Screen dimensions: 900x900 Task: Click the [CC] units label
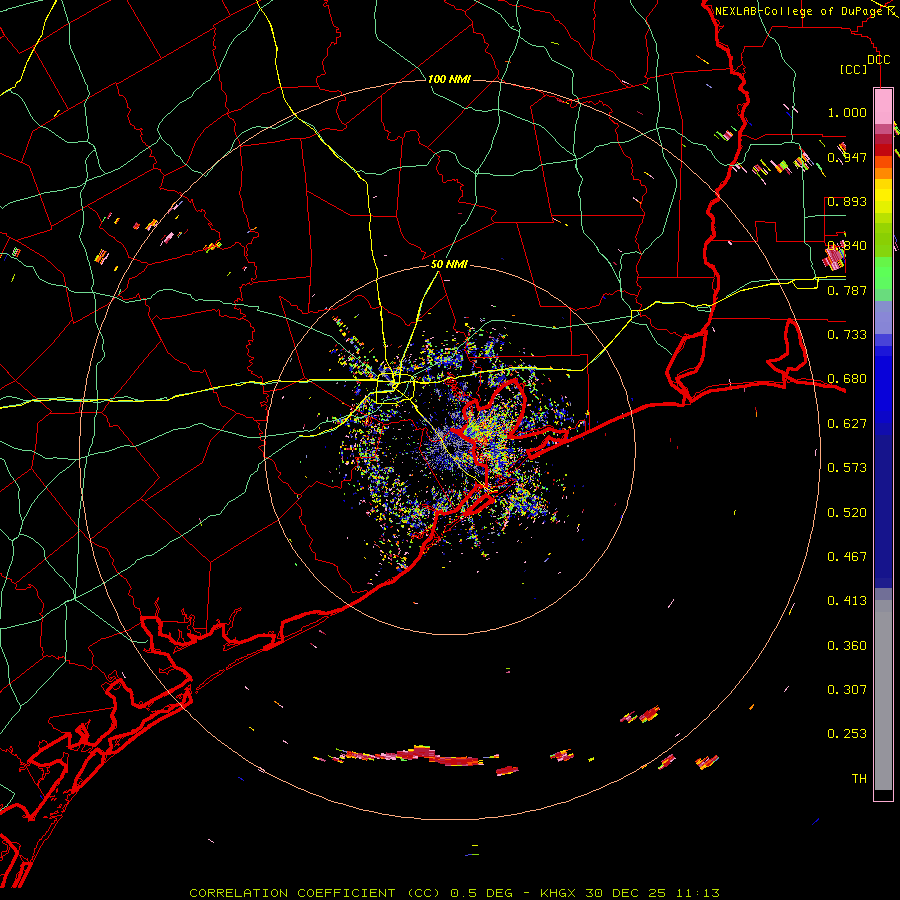(854, 70)
